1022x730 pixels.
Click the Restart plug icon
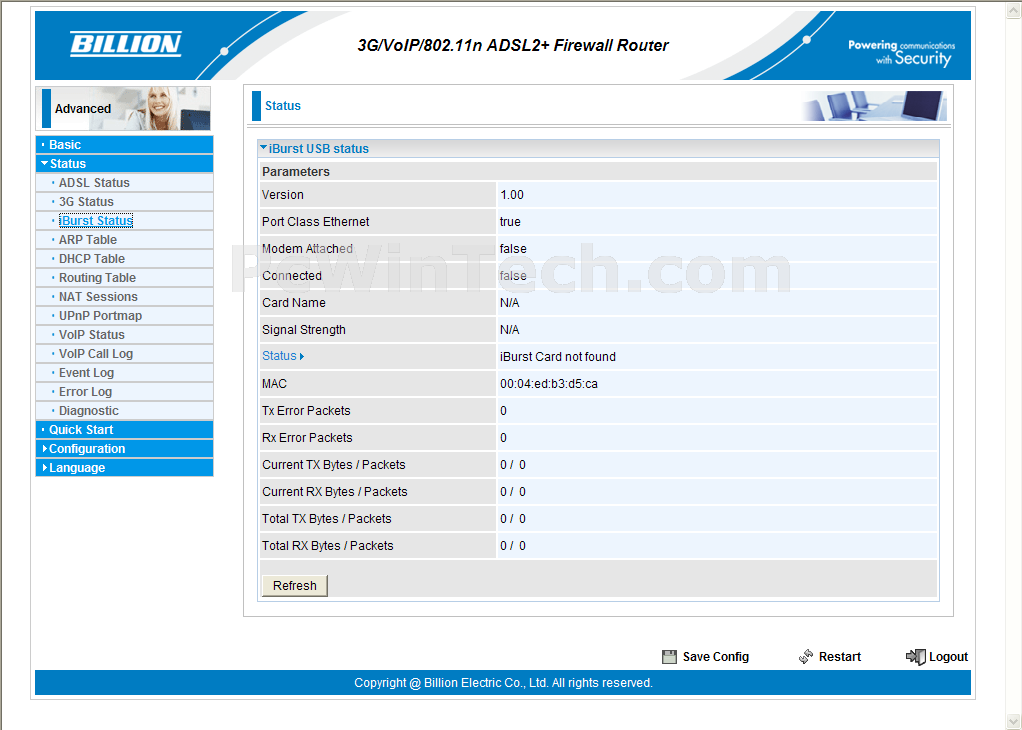coord(806,656)
